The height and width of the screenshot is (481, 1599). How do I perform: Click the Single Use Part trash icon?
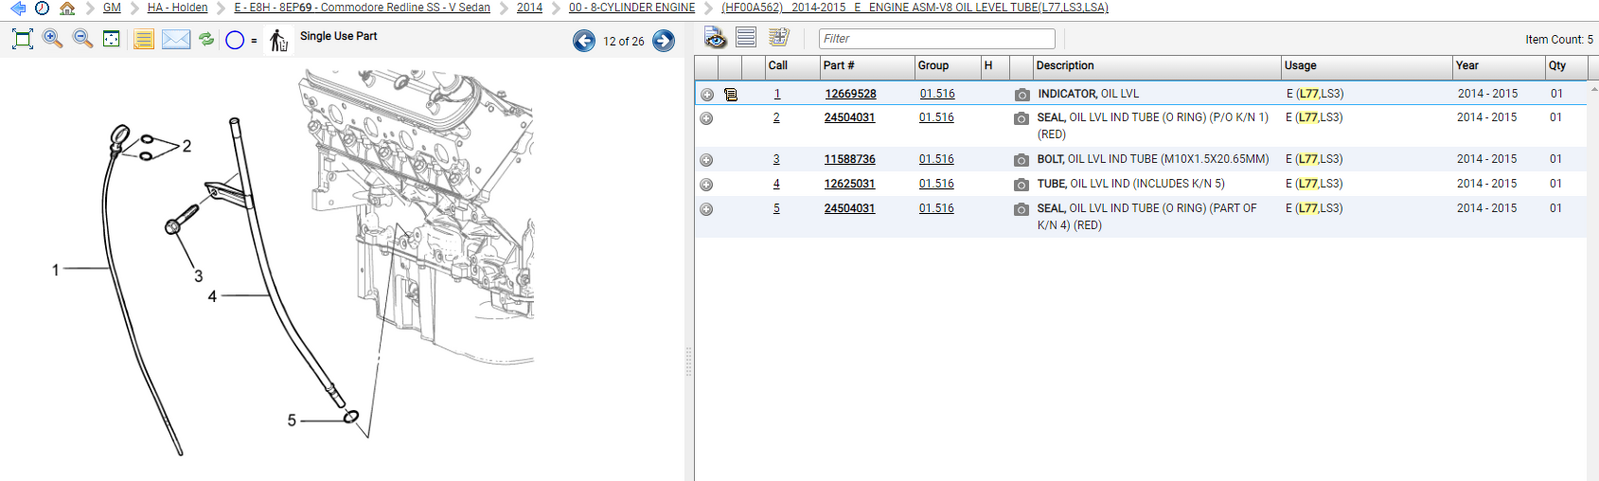pos(279,40)
